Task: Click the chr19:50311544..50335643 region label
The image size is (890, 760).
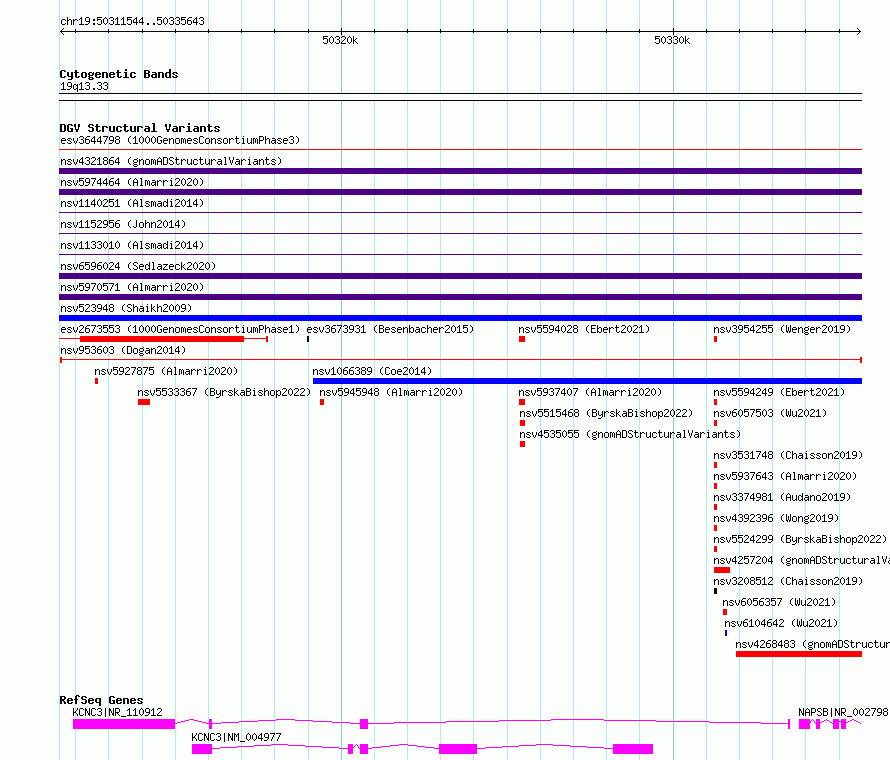Action: tap(133, 21)
